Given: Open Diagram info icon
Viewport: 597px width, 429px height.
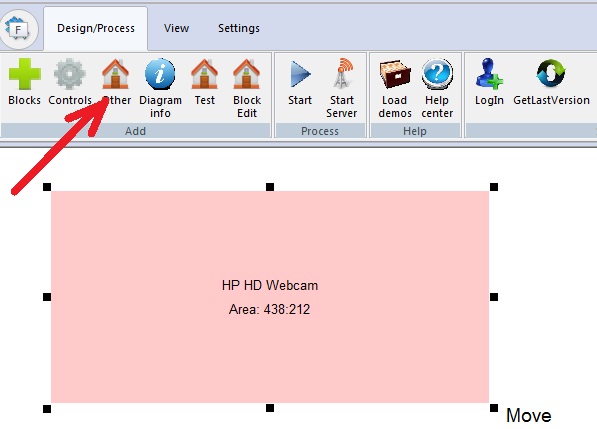Looking at the screenshot, I should click(x=160, y=74).
